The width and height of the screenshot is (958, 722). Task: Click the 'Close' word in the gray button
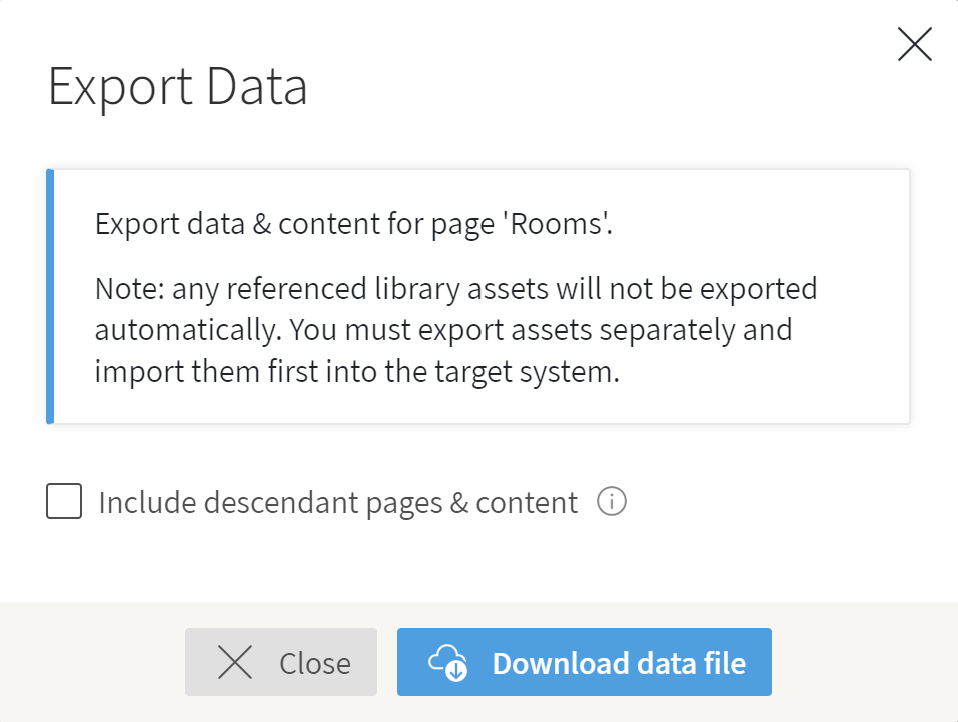coord(315,663)
